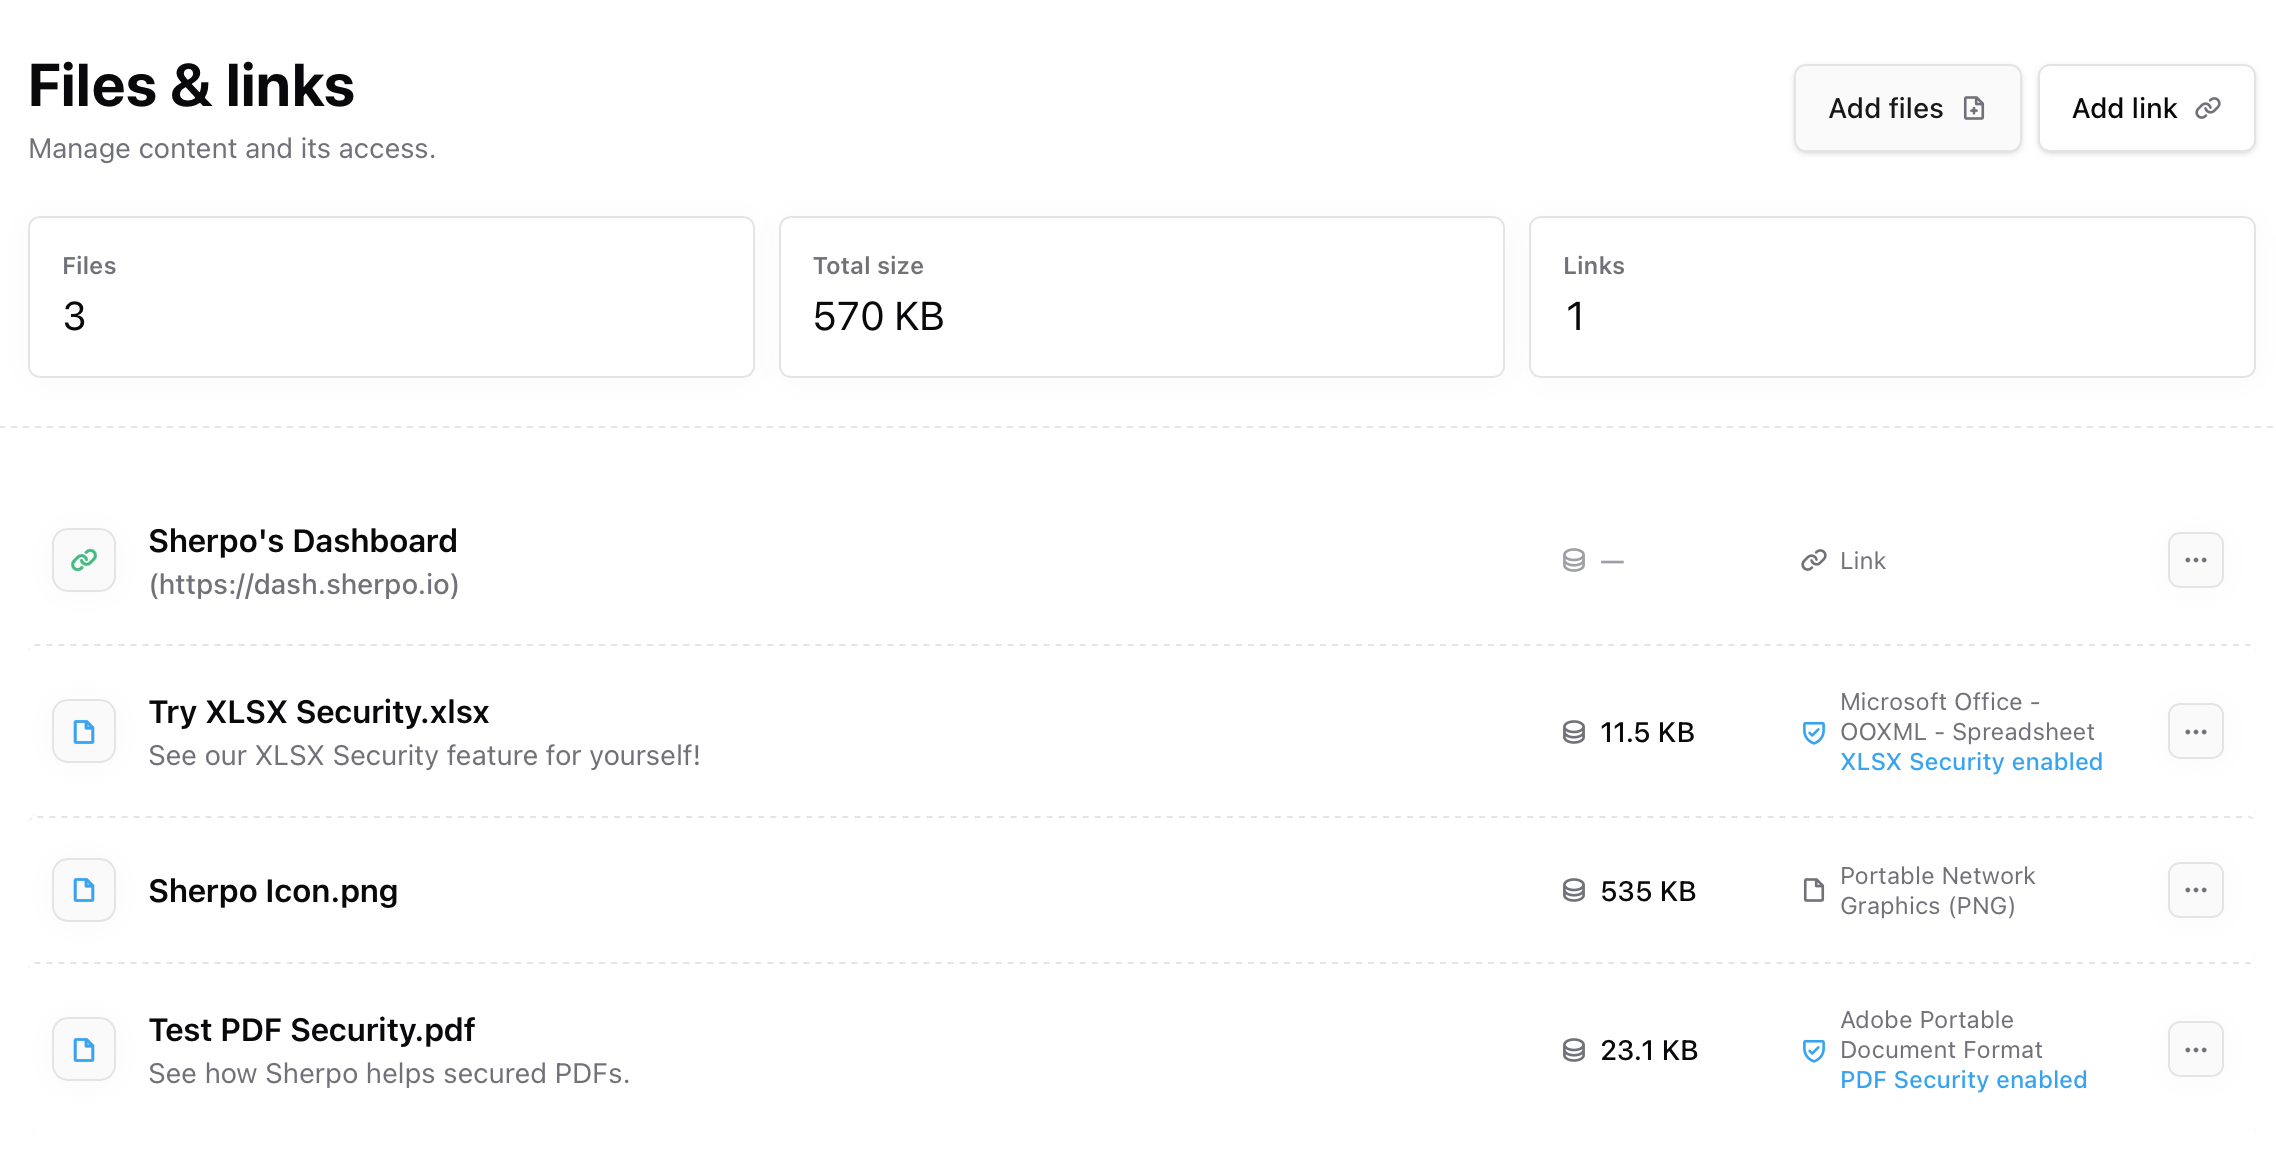Click the file icon beside Test PDF Security.pdf
The width and height of the screenshot is (2276, 1156).
84,1050
